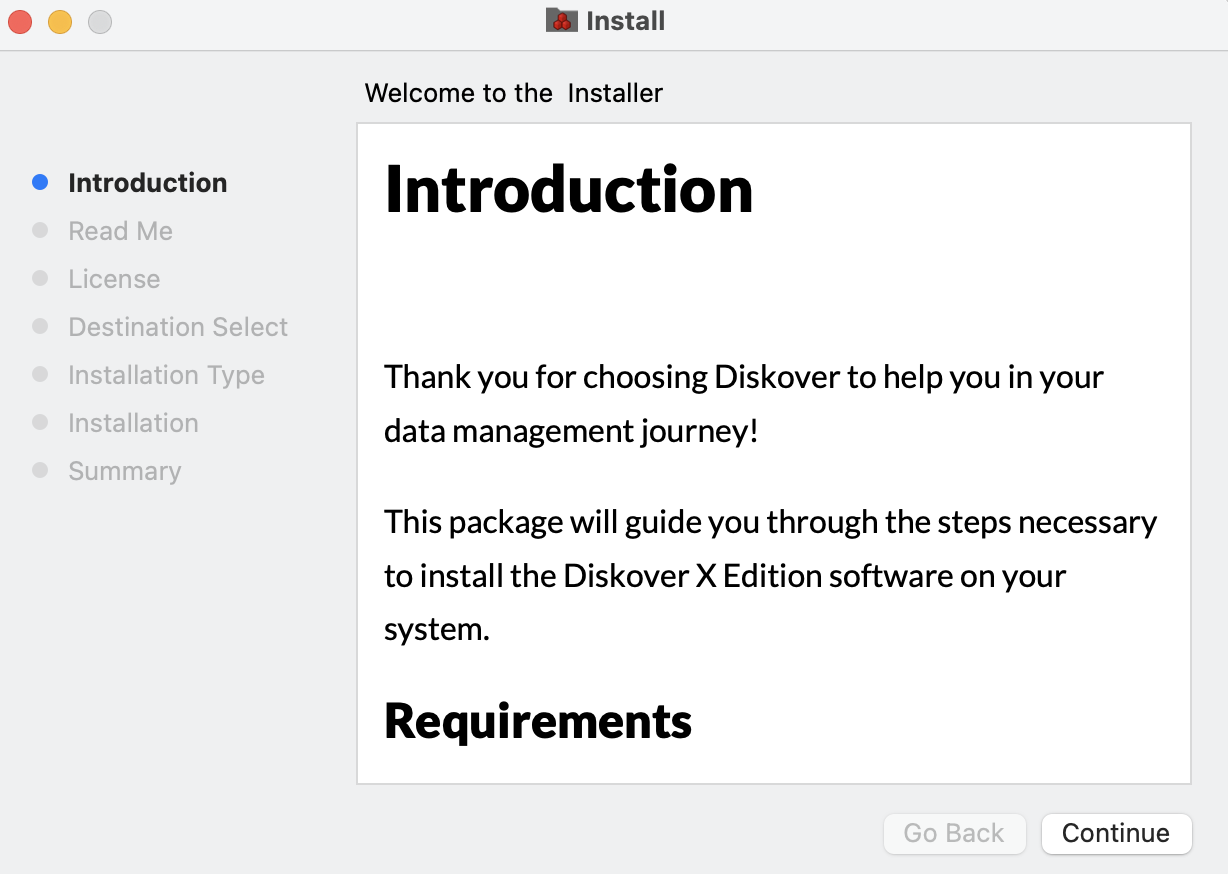Click the Diskover package icon in title bar
This screenshot has width=1228, height=874.
(562, 21)
